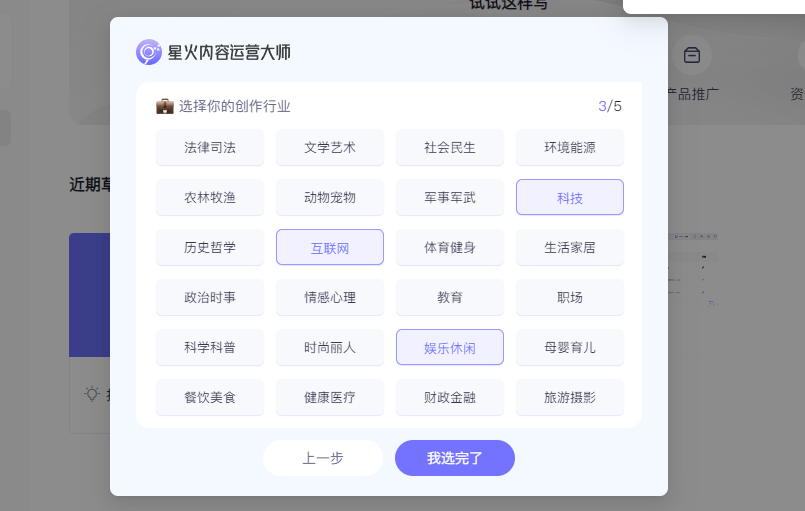The image size is (805, 511).
Task: Deselect the 互联网 industry option
Action: point(330,248)
